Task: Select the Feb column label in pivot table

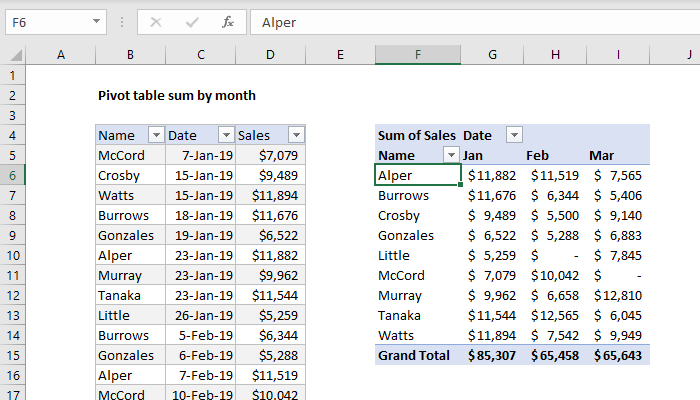Action: click(540, 155)
